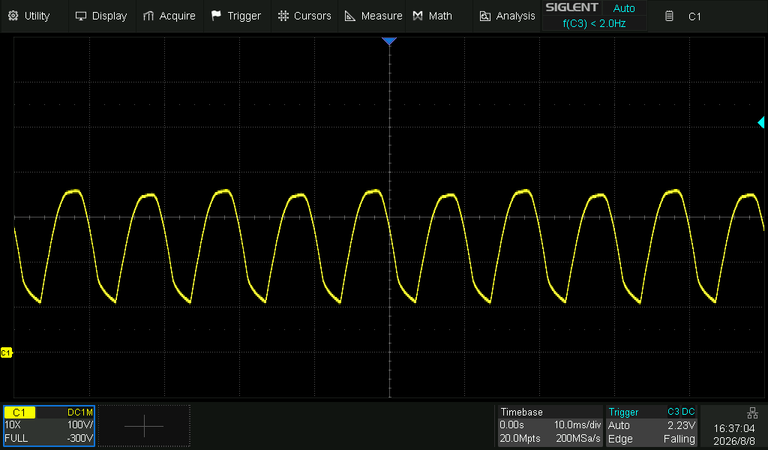This screenshot has height=450, width=768.
Task: Open the Measure menu
Action: [373, 16]
